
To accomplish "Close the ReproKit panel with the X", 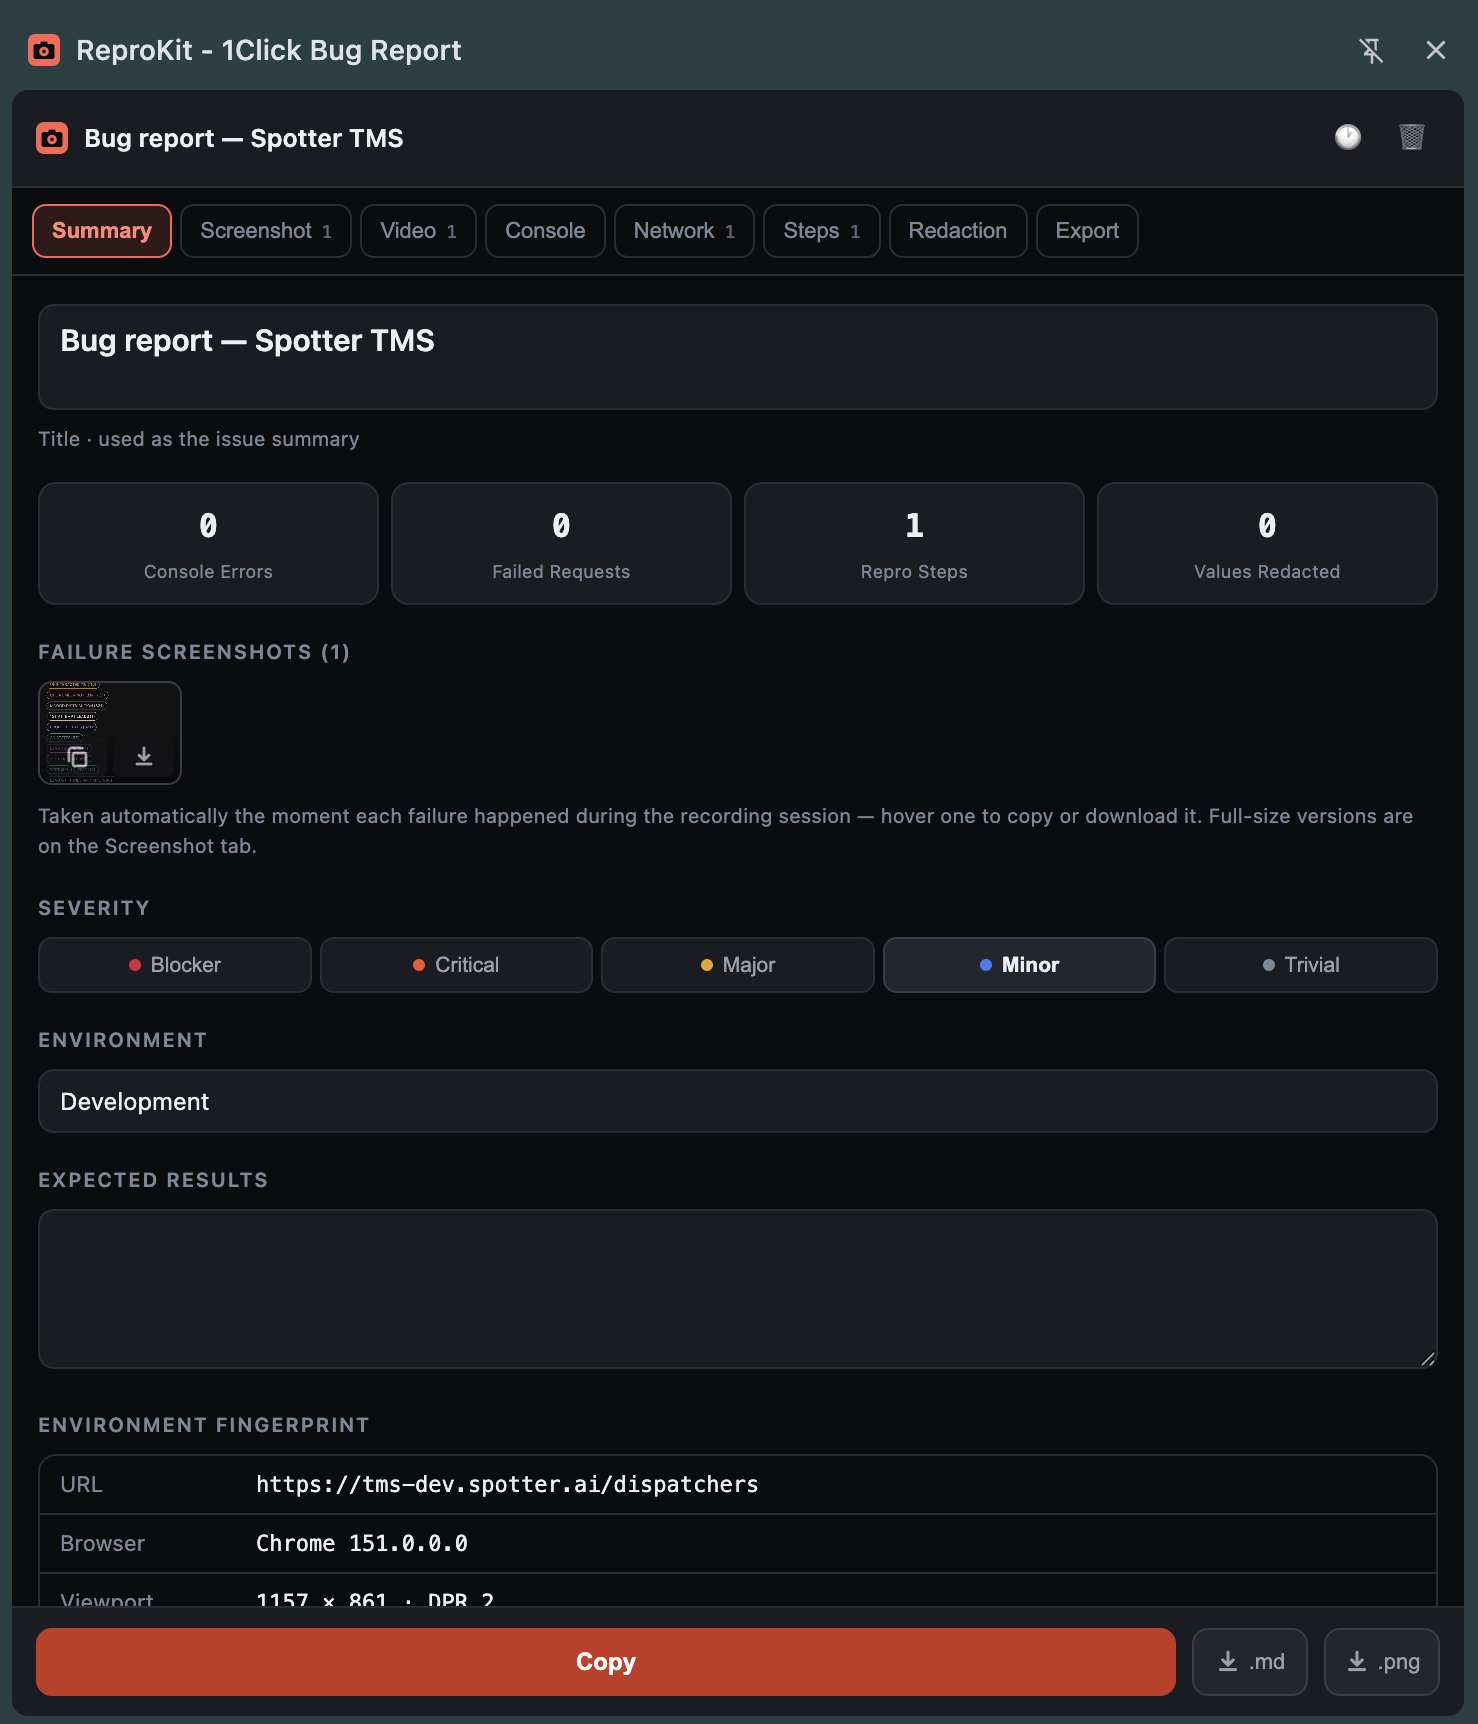I will pos(1436,50).
